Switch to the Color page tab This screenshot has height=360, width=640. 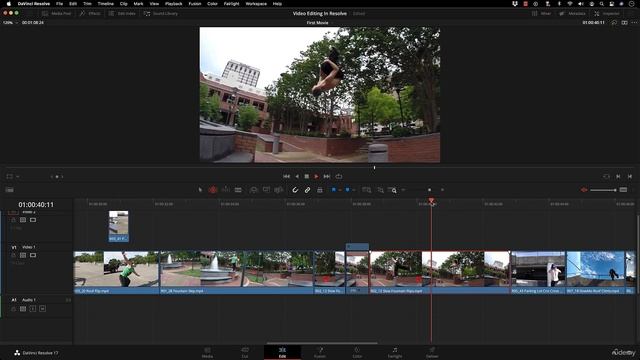coord(357,353)
